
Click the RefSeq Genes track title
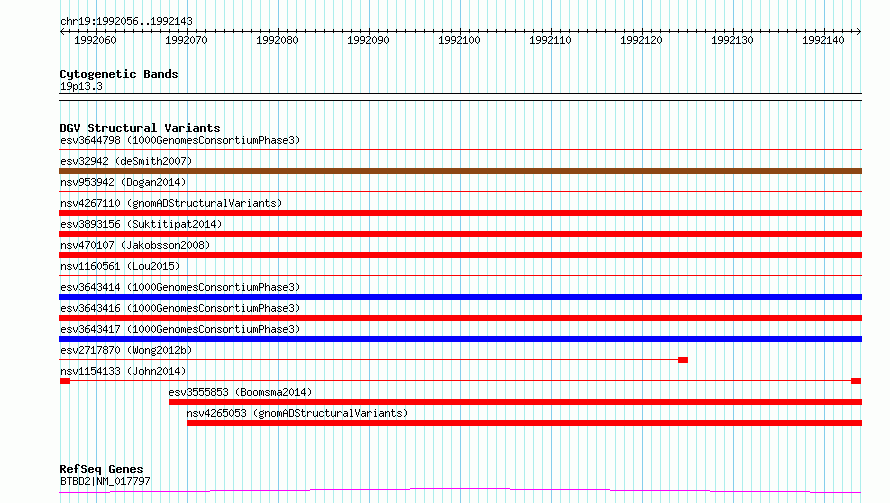[101, 469]
